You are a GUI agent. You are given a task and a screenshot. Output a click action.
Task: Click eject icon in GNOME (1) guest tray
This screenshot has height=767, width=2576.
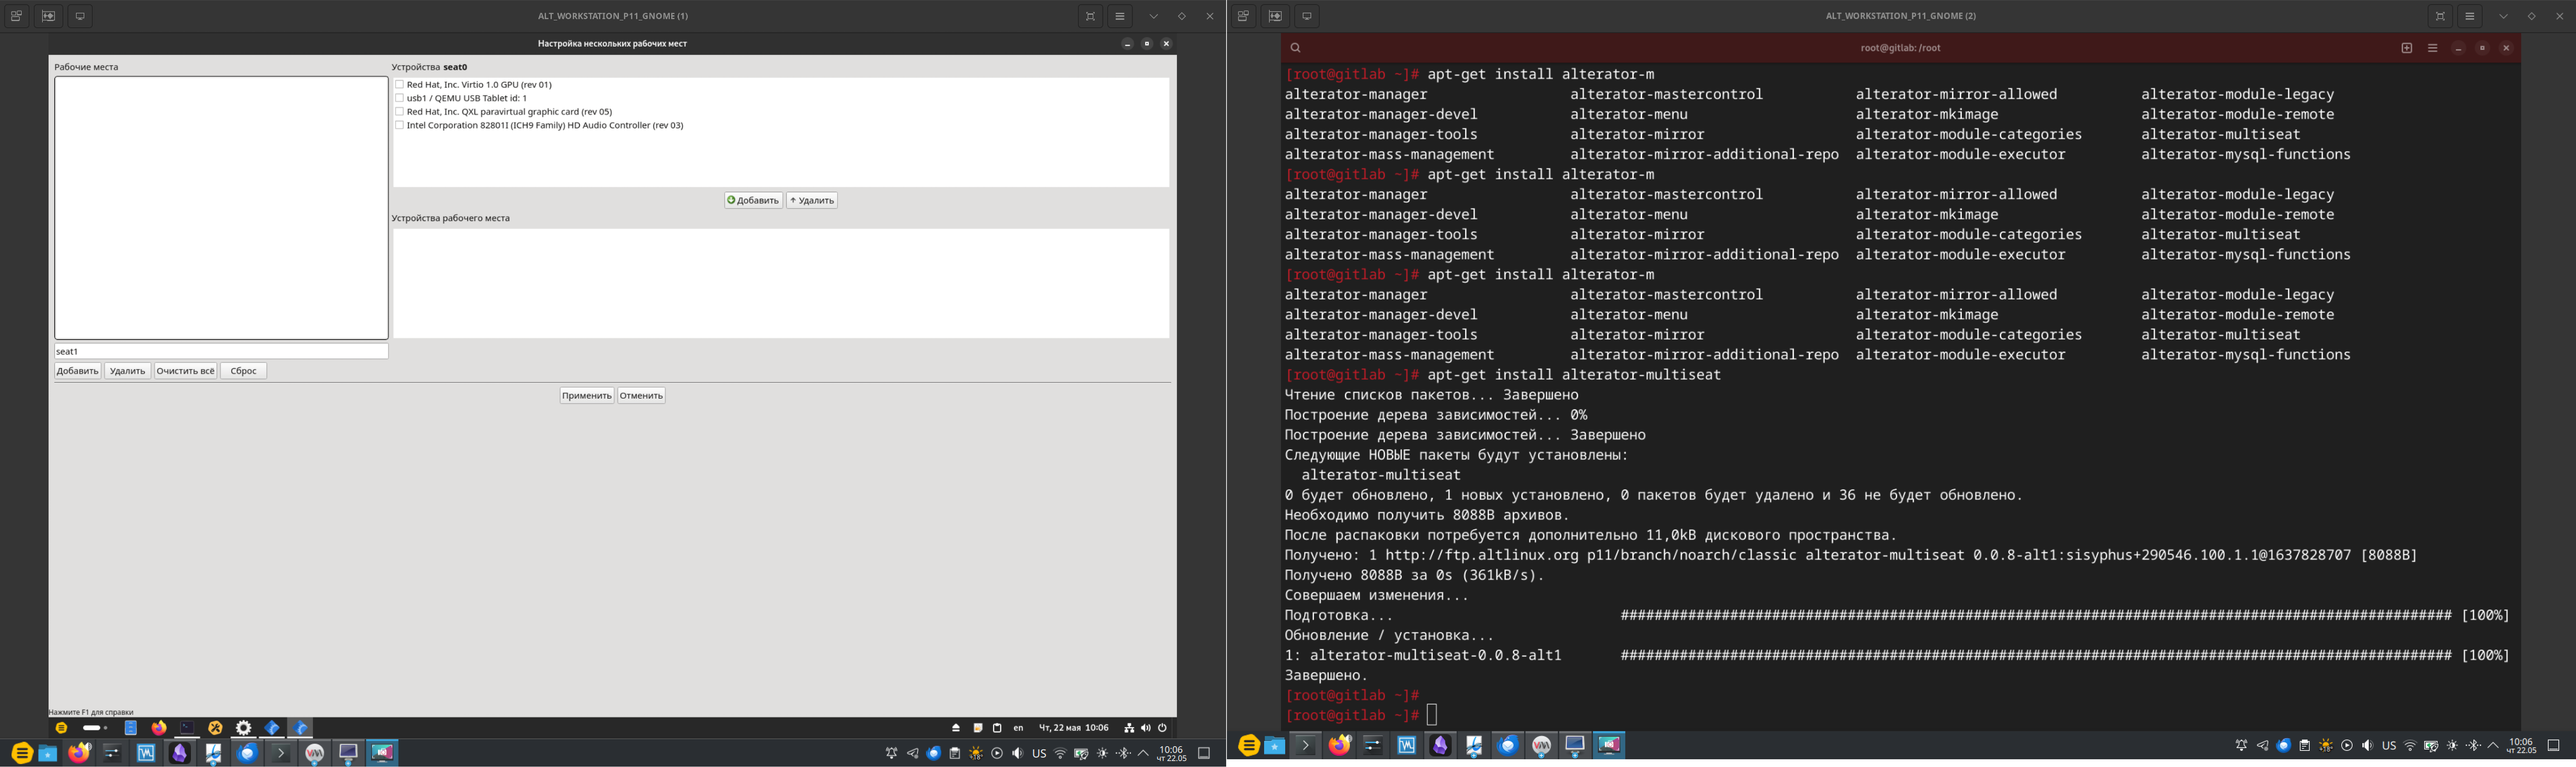pos(956,728)
